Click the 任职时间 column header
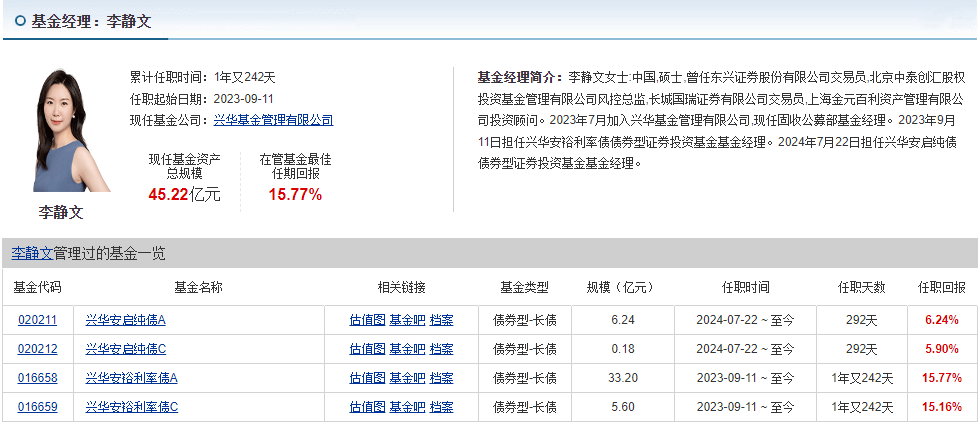 (x=745, y=288)
